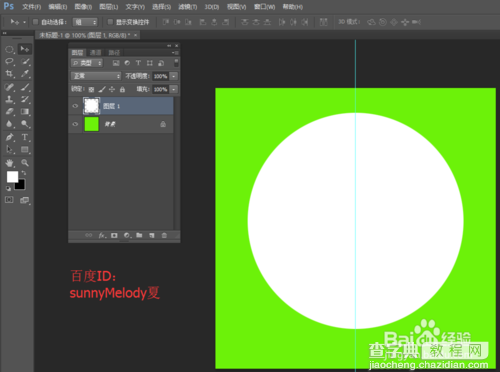Toggle lock all padlock icon

(122, 89)
